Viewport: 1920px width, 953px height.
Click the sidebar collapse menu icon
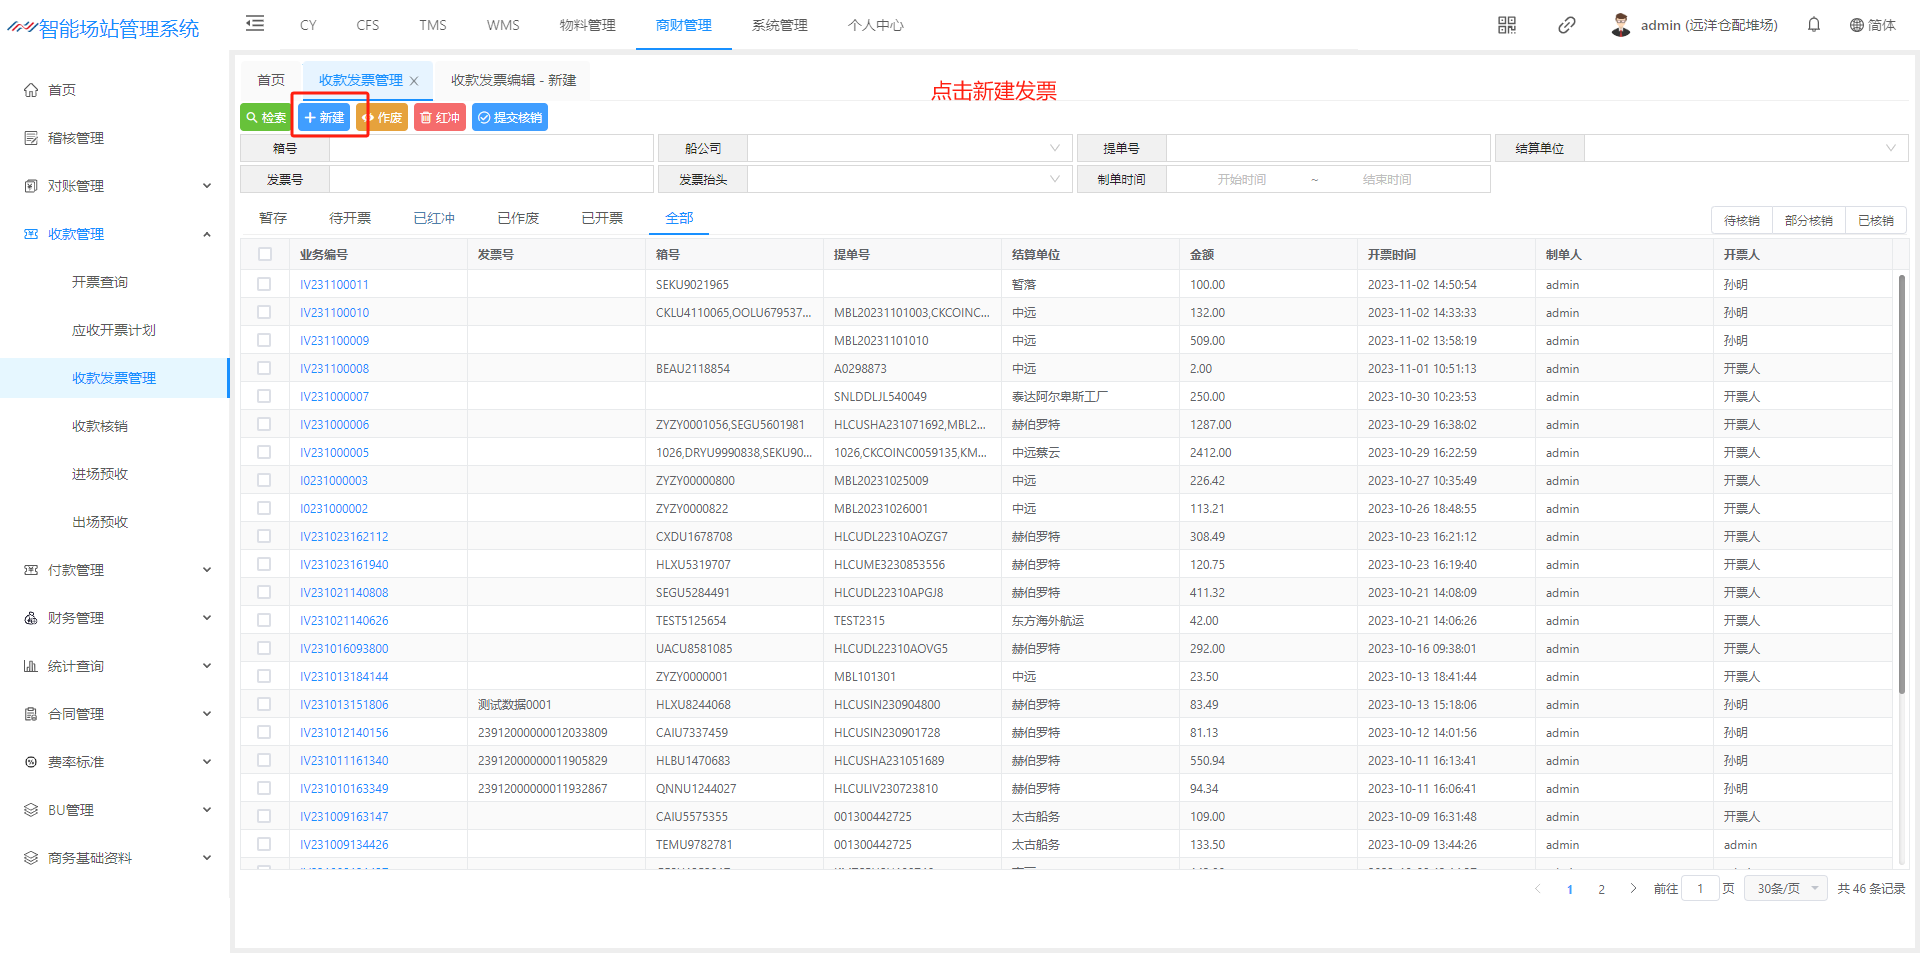click(255, 24)
